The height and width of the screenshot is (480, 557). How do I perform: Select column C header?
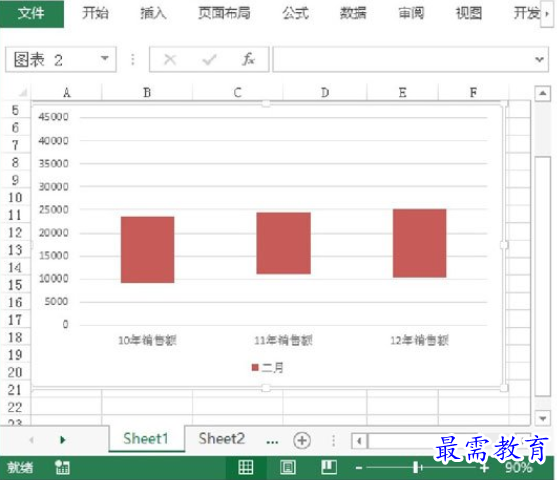pyautogui.click(x=238, y=93)
